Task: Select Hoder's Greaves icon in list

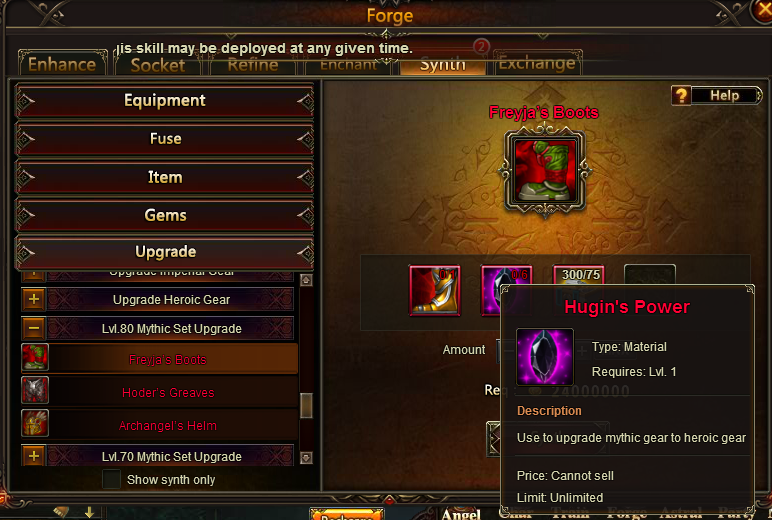Action: pyautogui.click(x=35, y=390)
